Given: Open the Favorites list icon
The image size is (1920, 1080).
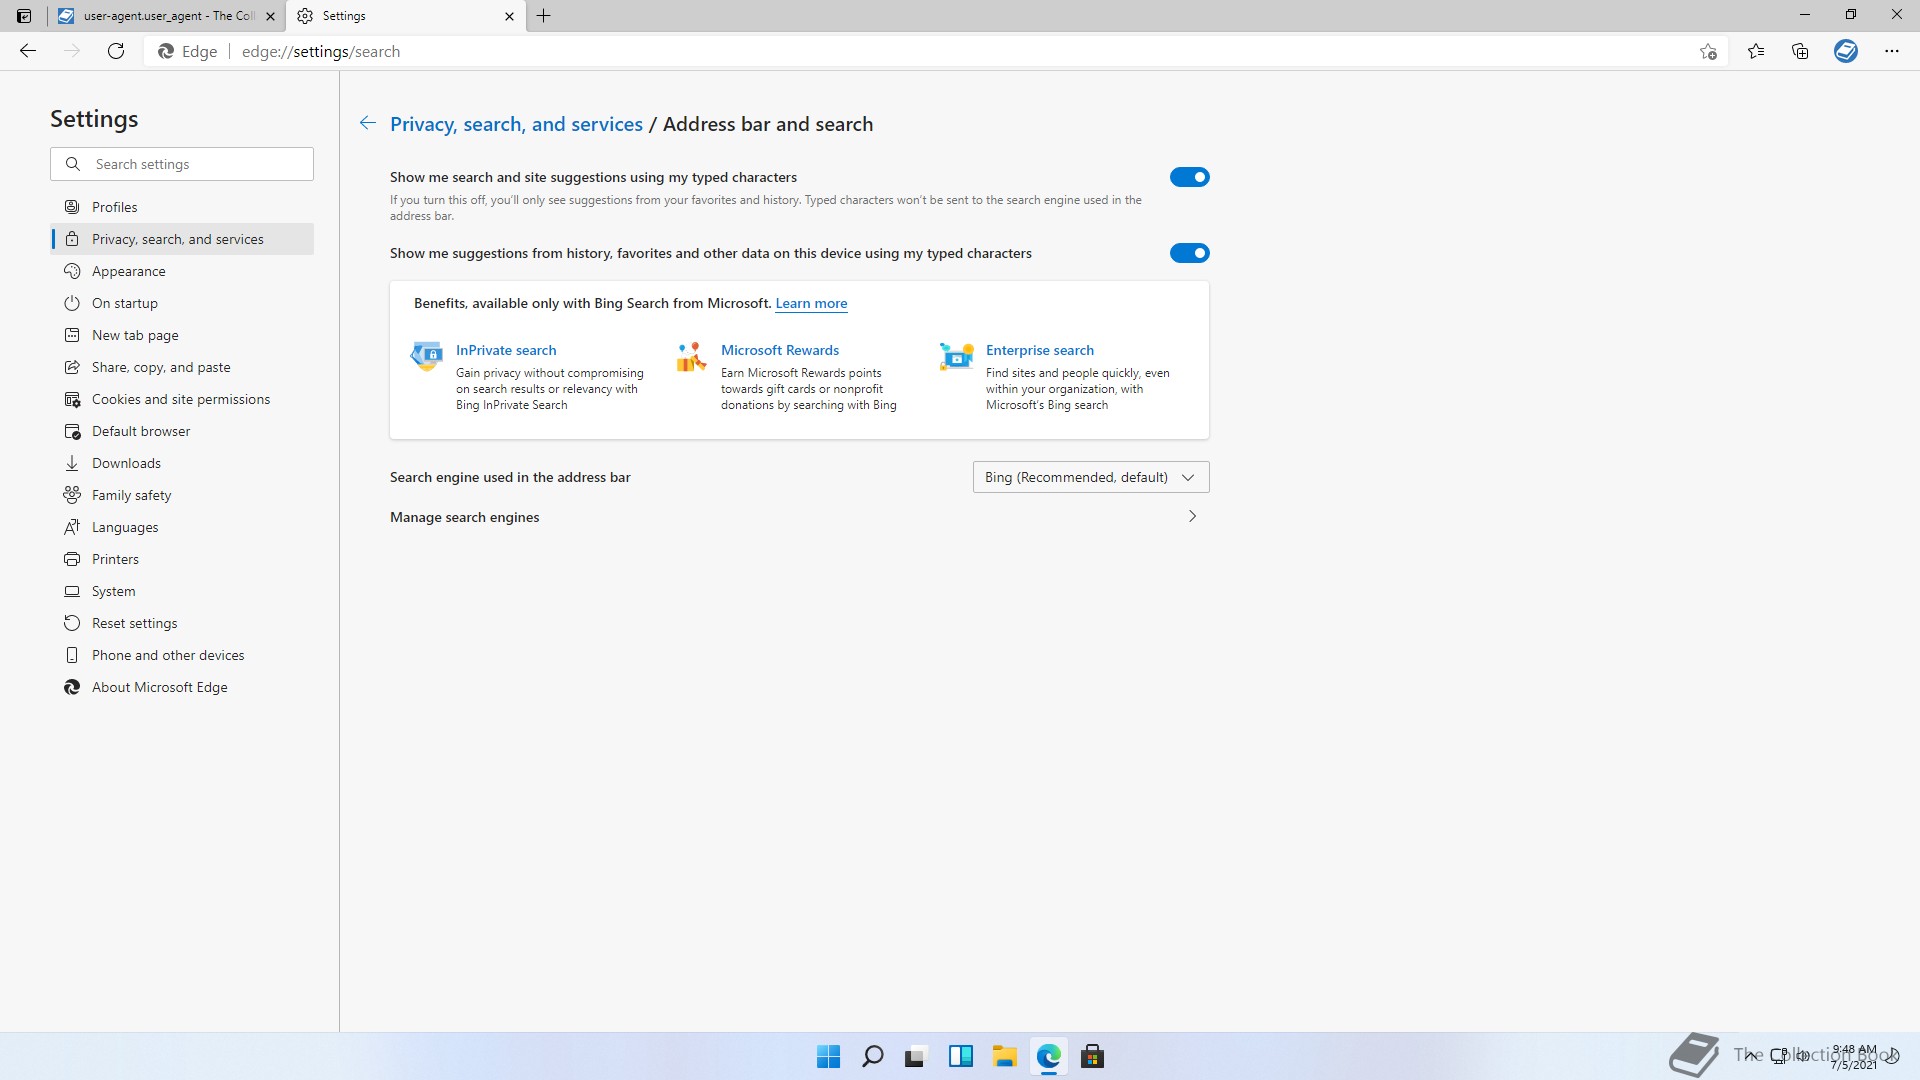Looking at the screenshot, I should 1756,51.
